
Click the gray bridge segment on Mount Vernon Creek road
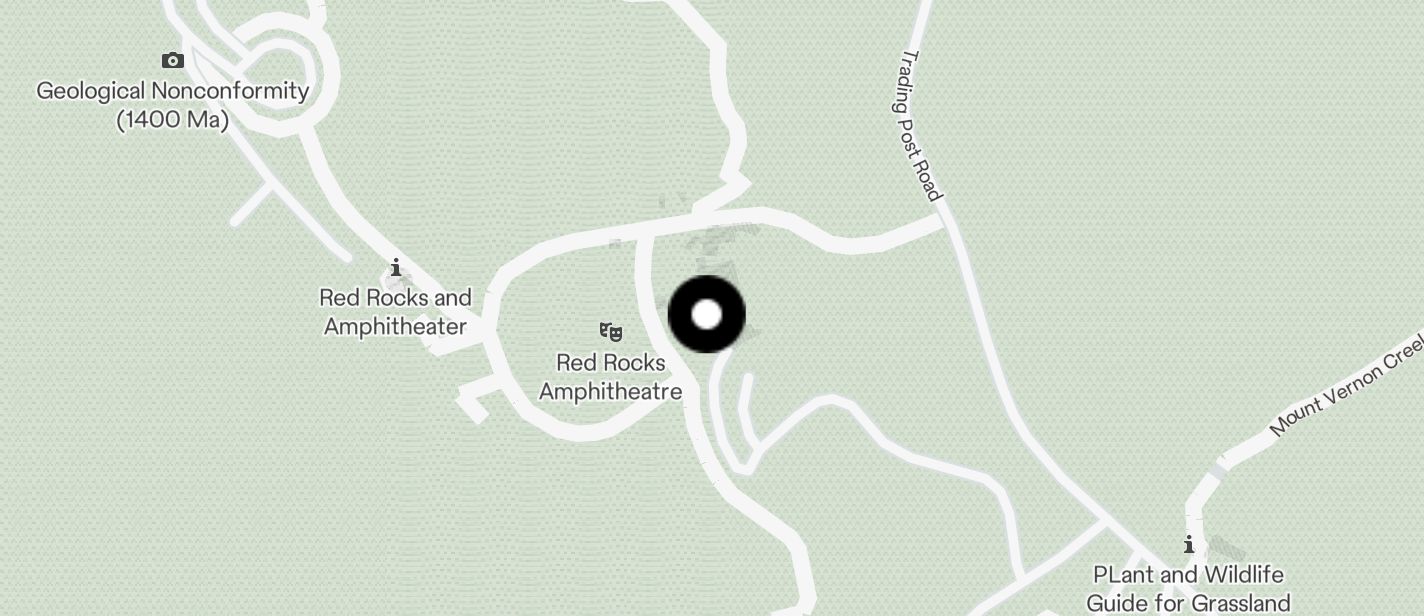(1217, 469)
